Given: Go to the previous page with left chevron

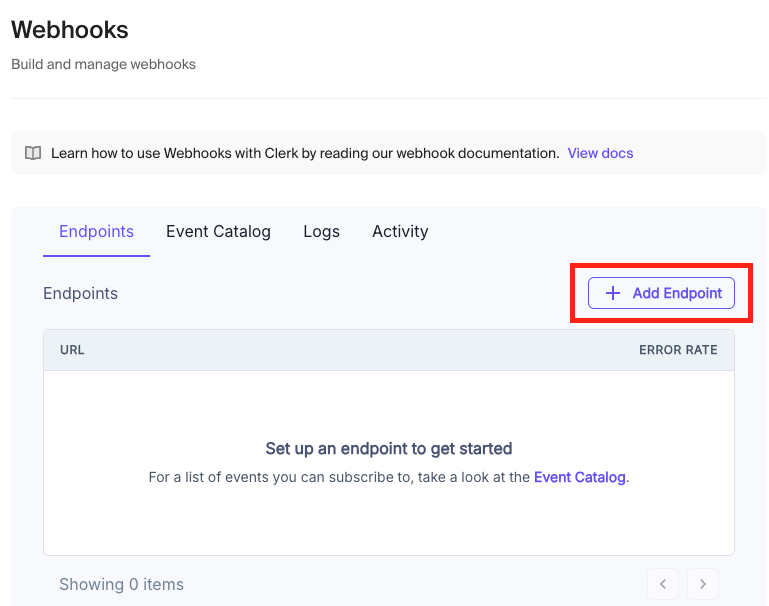Looking at the screenshot, I should (663, 584).
